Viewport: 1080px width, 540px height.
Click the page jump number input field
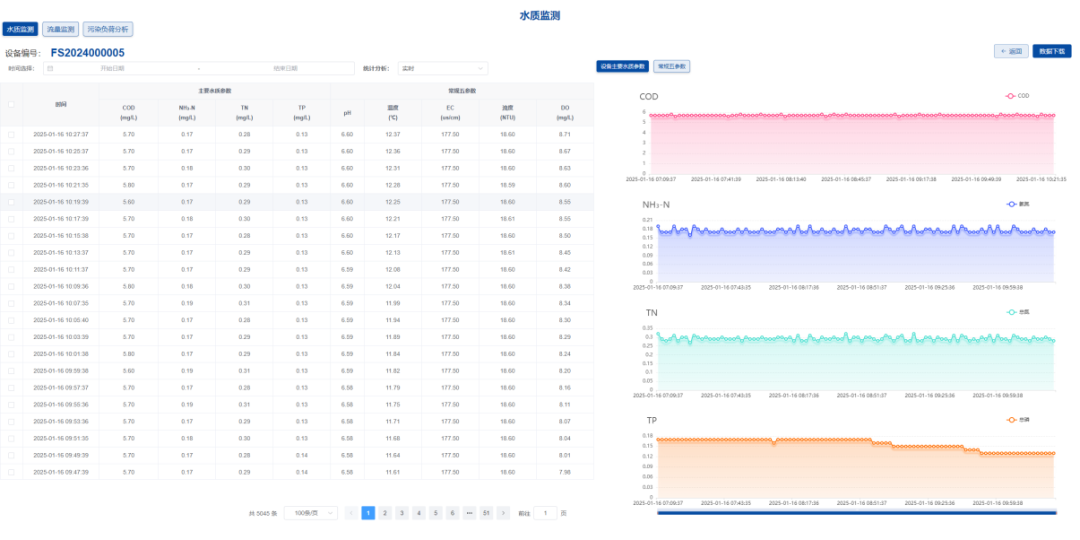click(545, 513)
